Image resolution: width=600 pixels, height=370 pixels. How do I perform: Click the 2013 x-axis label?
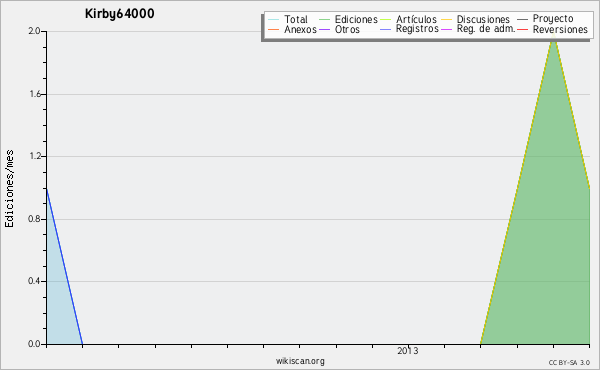(408, 351)
